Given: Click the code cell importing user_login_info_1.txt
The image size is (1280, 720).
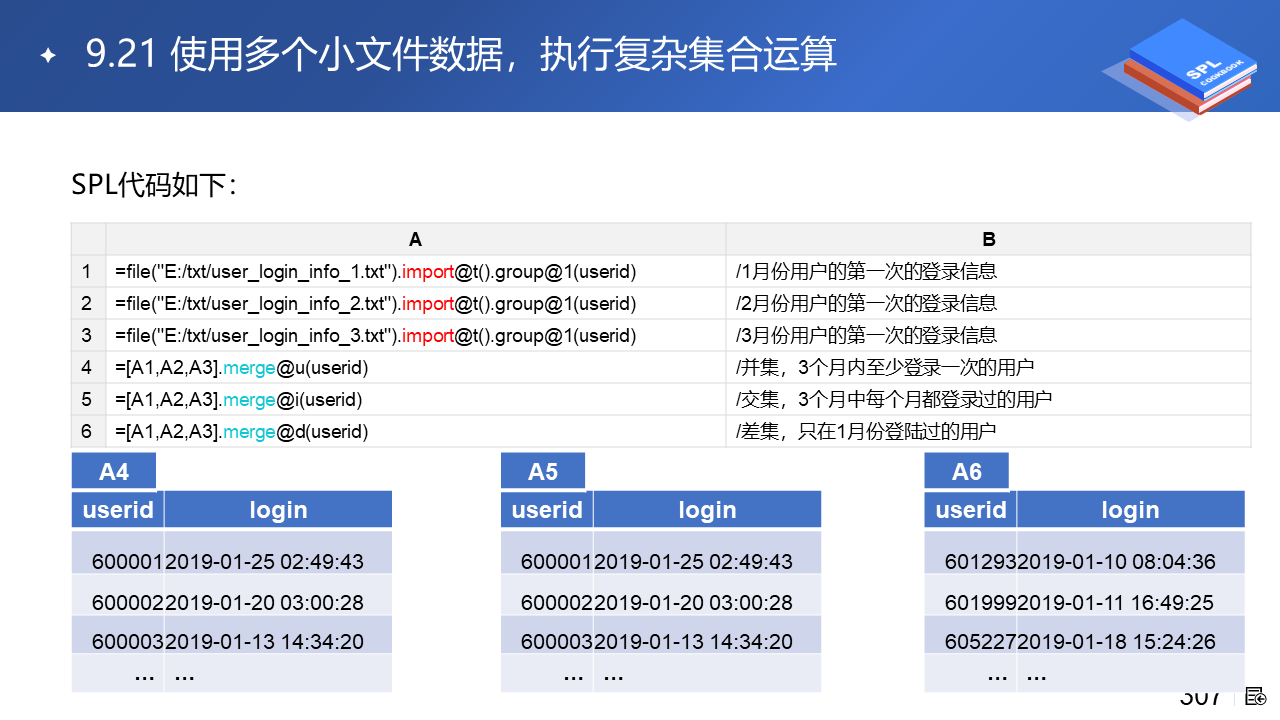Looking at the screenshot, I should 416,271.
